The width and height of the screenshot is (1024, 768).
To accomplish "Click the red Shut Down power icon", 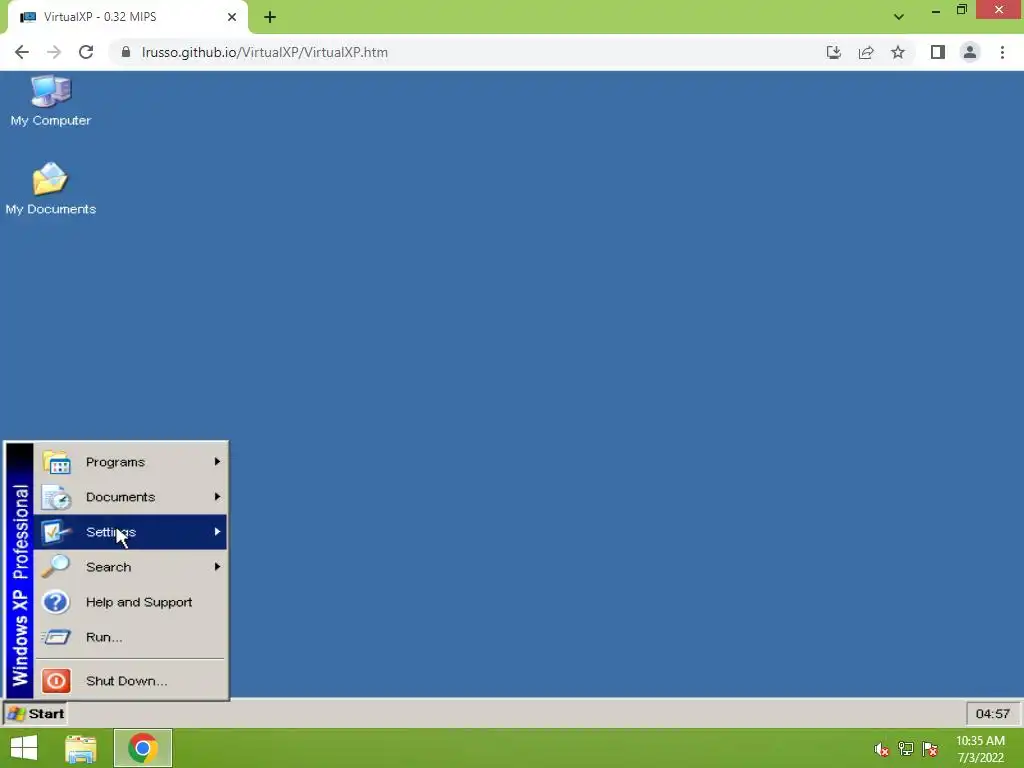I will [x=56, y=680].
